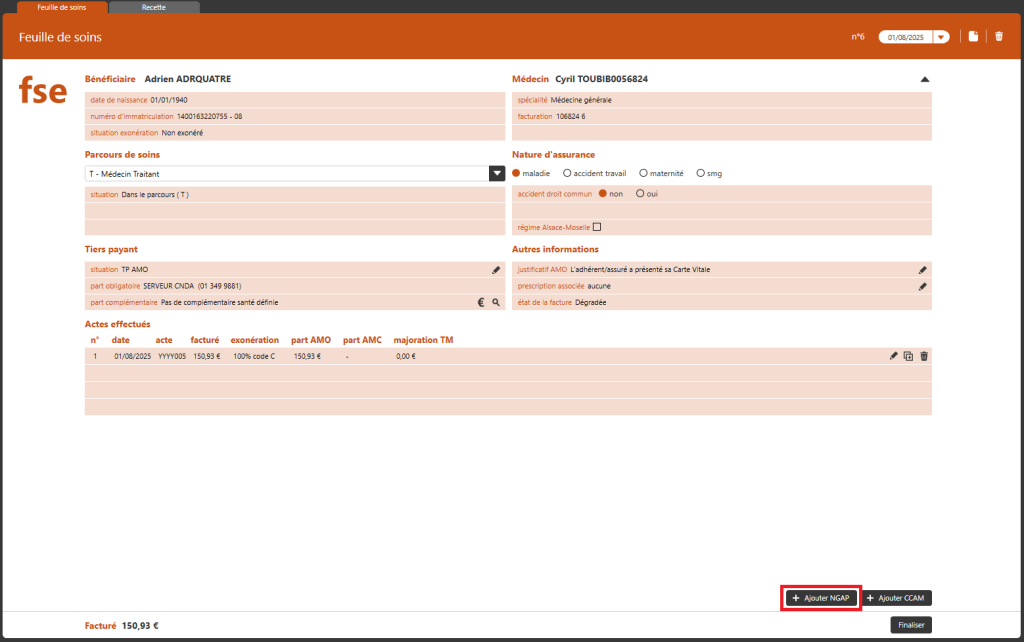Edit the tiers payant situation TP AMO

tap(496, 270)
